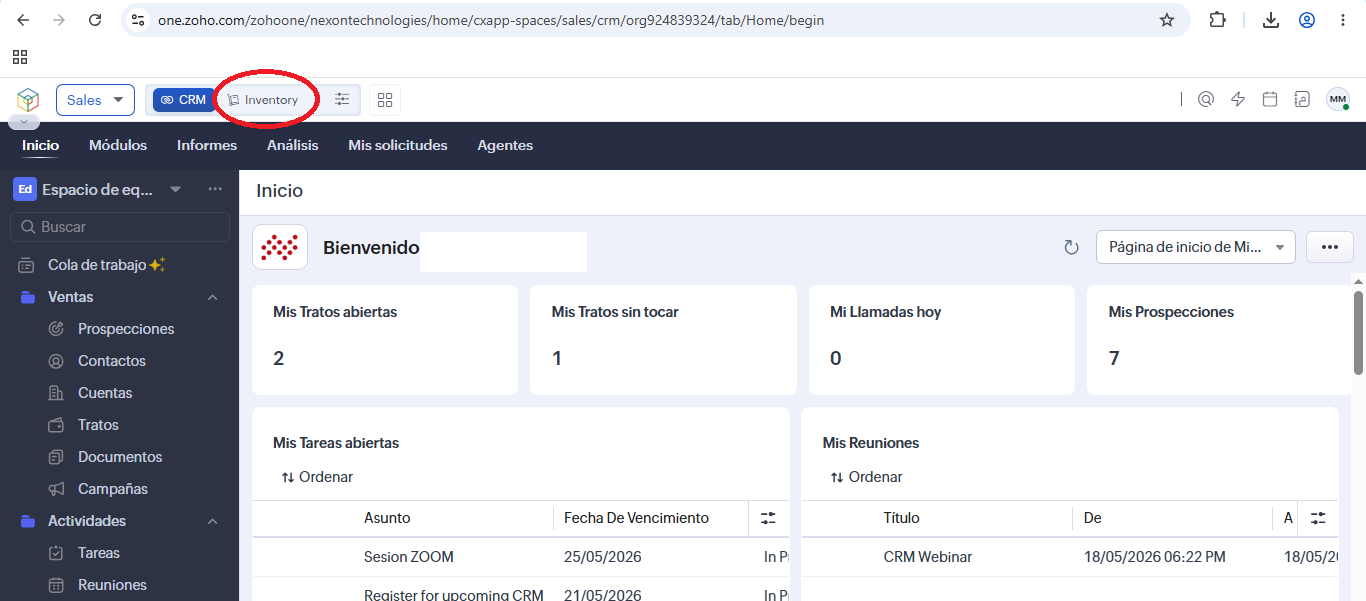Viewport: 1366px width, 601px height.
Task: Open Mis solicitudes menu
Action: (x=398, y=145)
